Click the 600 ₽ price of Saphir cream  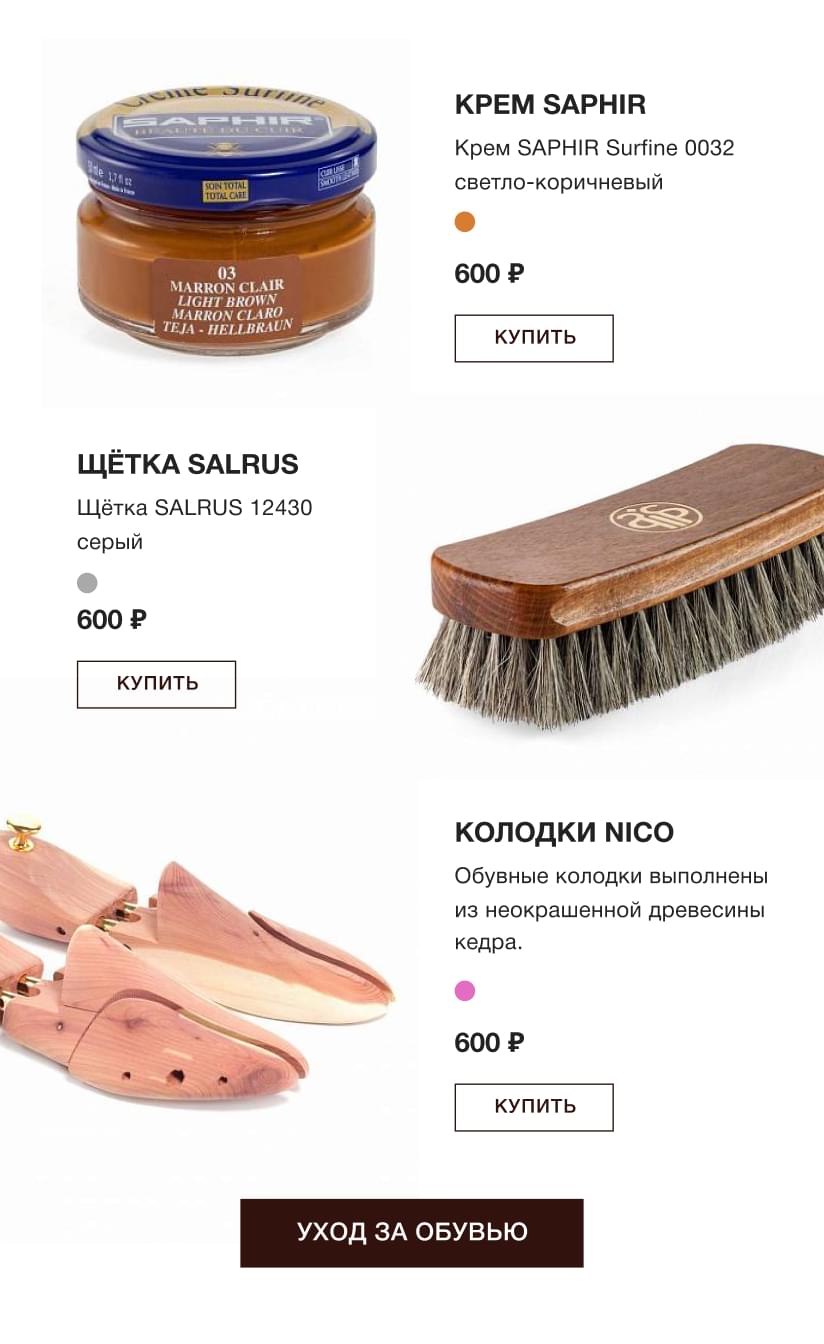[x=489, y=273]
